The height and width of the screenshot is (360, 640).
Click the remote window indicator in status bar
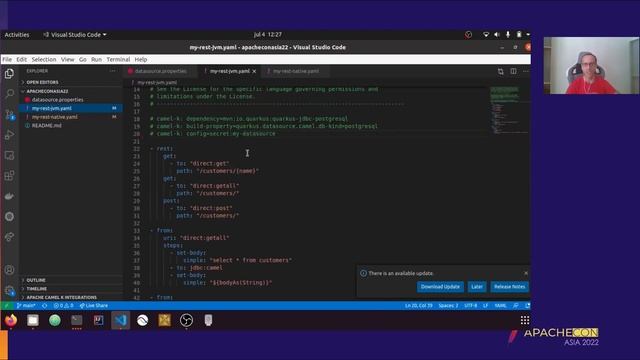pyautogui.click(x=6, y=306)
